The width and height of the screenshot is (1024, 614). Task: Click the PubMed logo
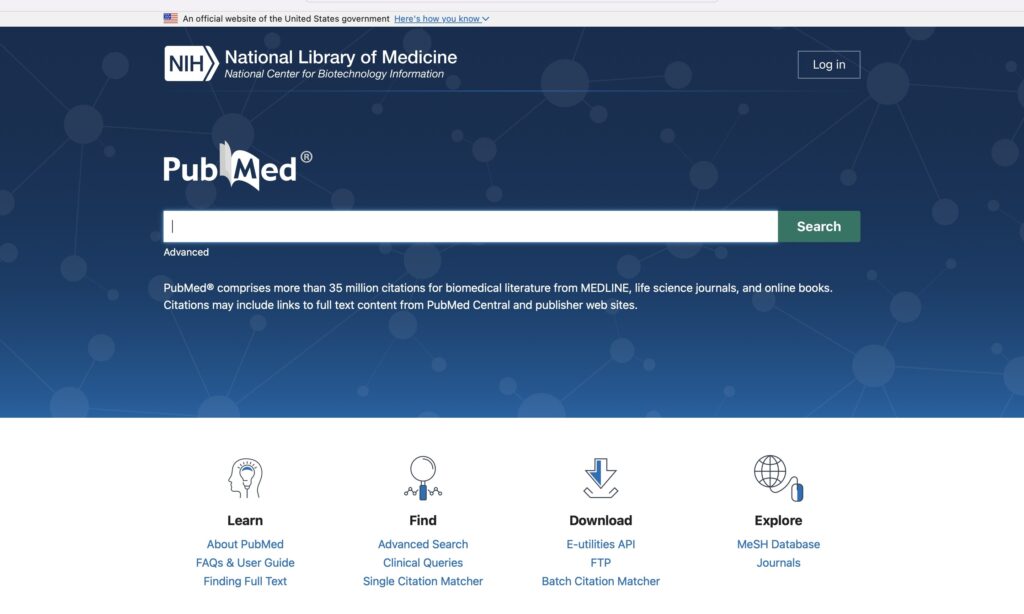[237, 167]
